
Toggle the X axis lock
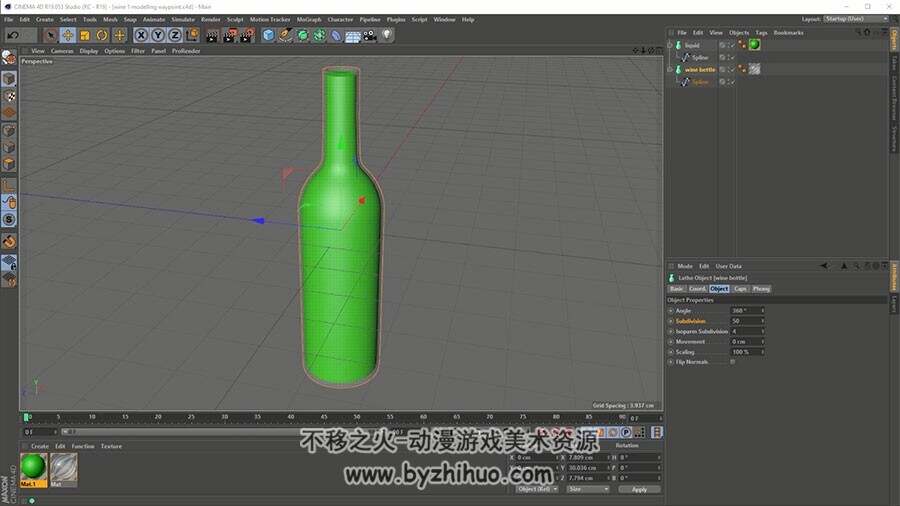(141, 36)
